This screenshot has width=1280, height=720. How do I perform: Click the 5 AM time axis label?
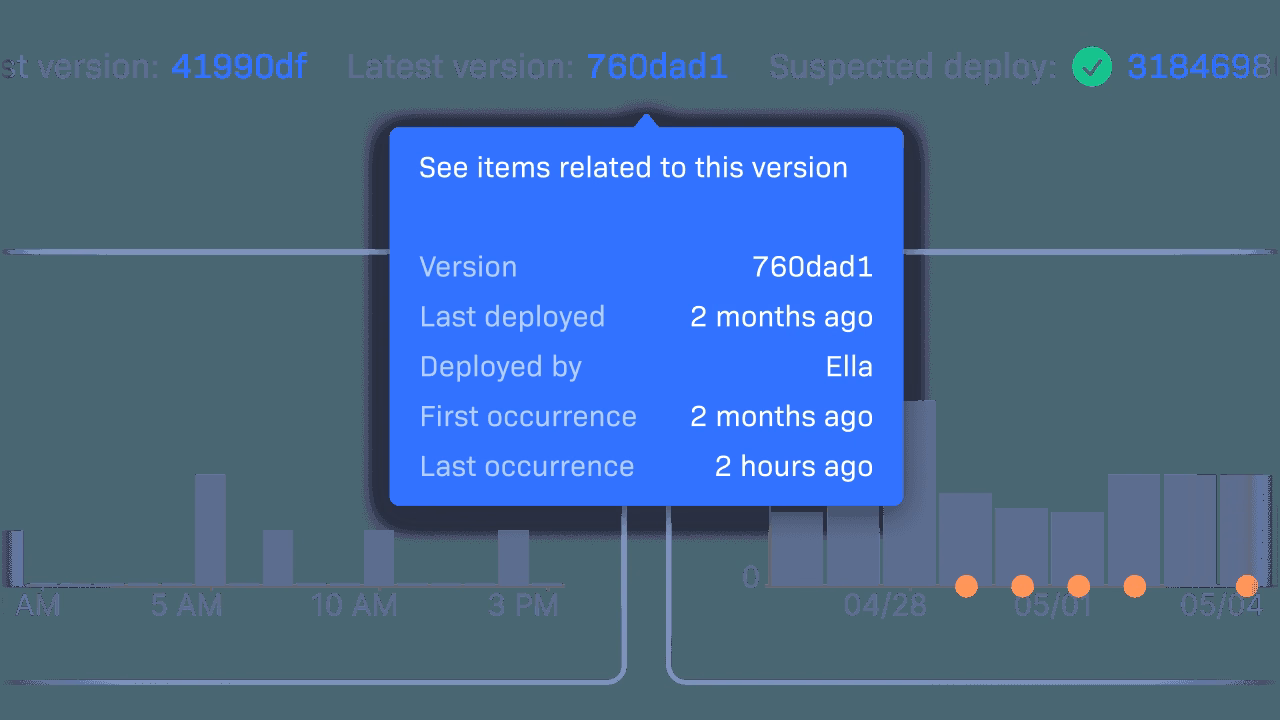point(187,606)
